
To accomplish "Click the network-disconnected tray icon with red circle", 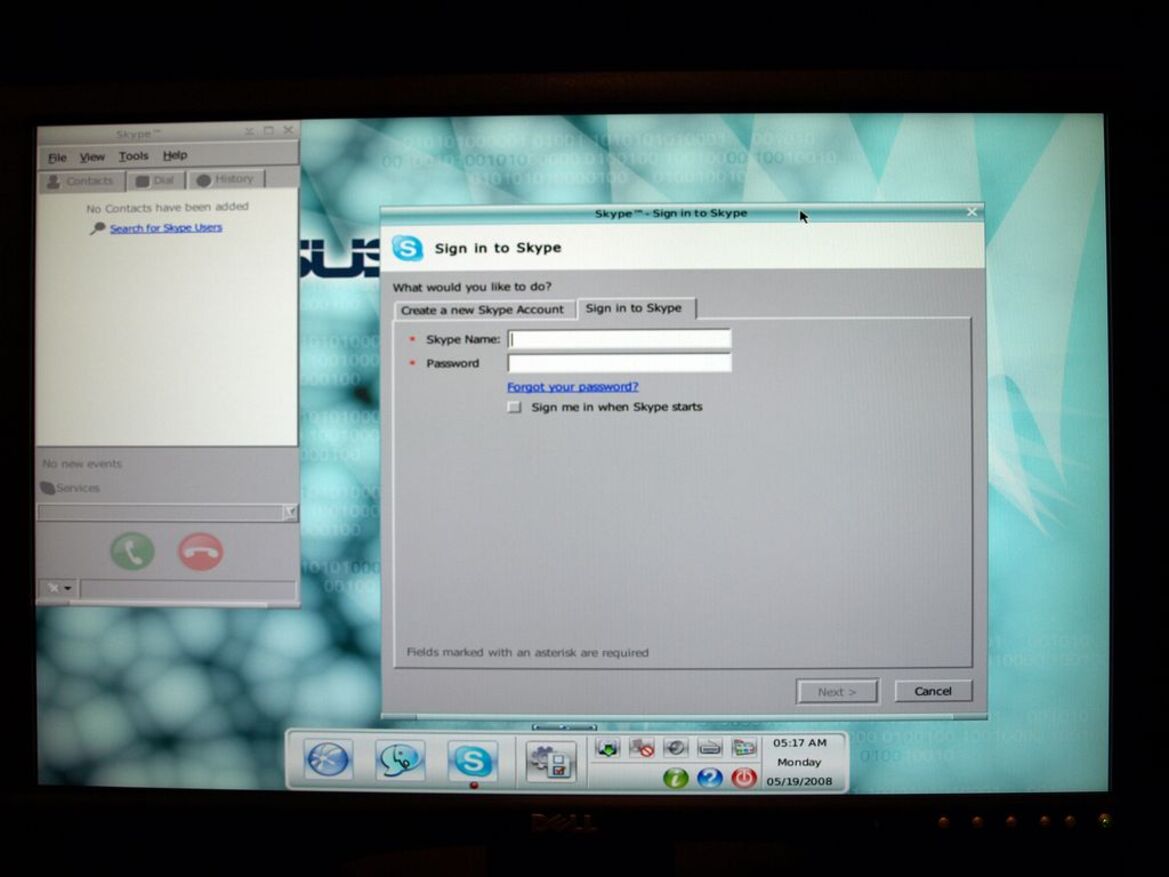I will pyautogui.click(x=641, y=747).
